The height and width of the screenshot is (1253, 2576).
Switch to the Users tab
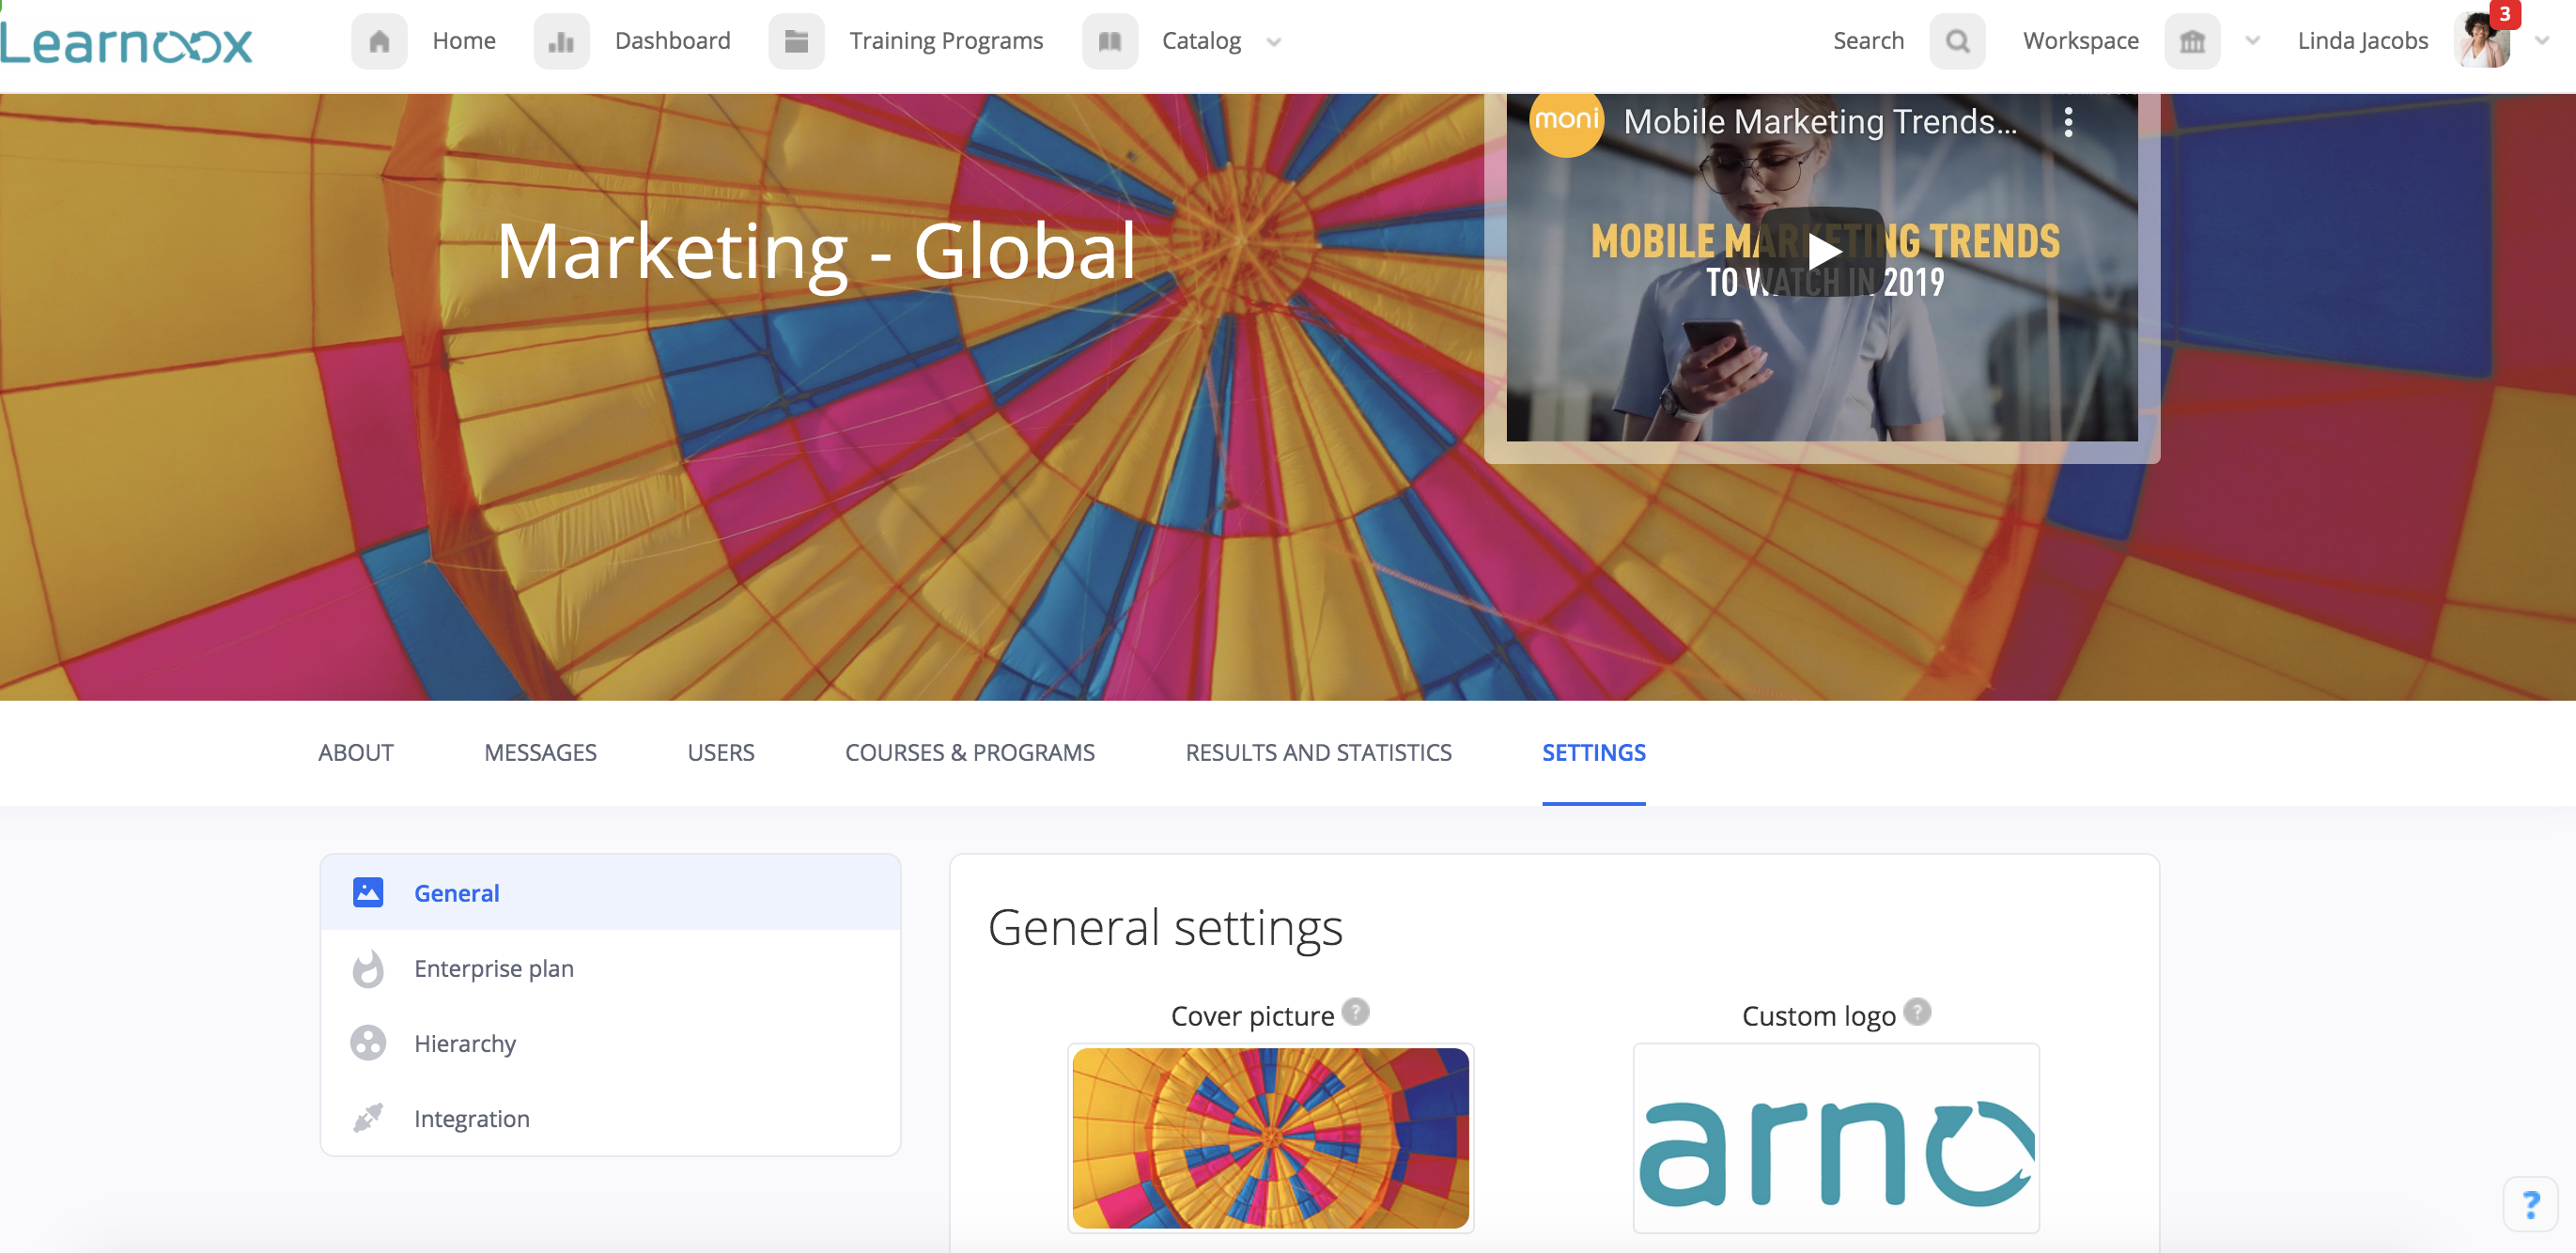(x=720, y=753)
